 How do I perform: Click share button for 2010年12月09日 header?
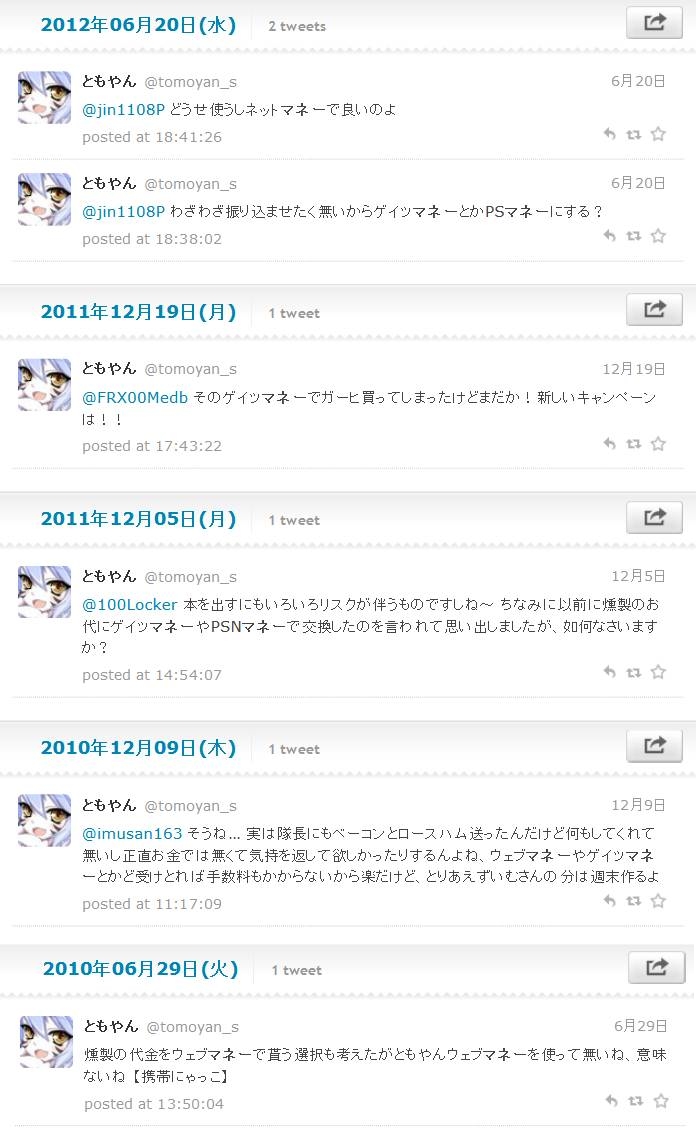click(x=654, y=746)
